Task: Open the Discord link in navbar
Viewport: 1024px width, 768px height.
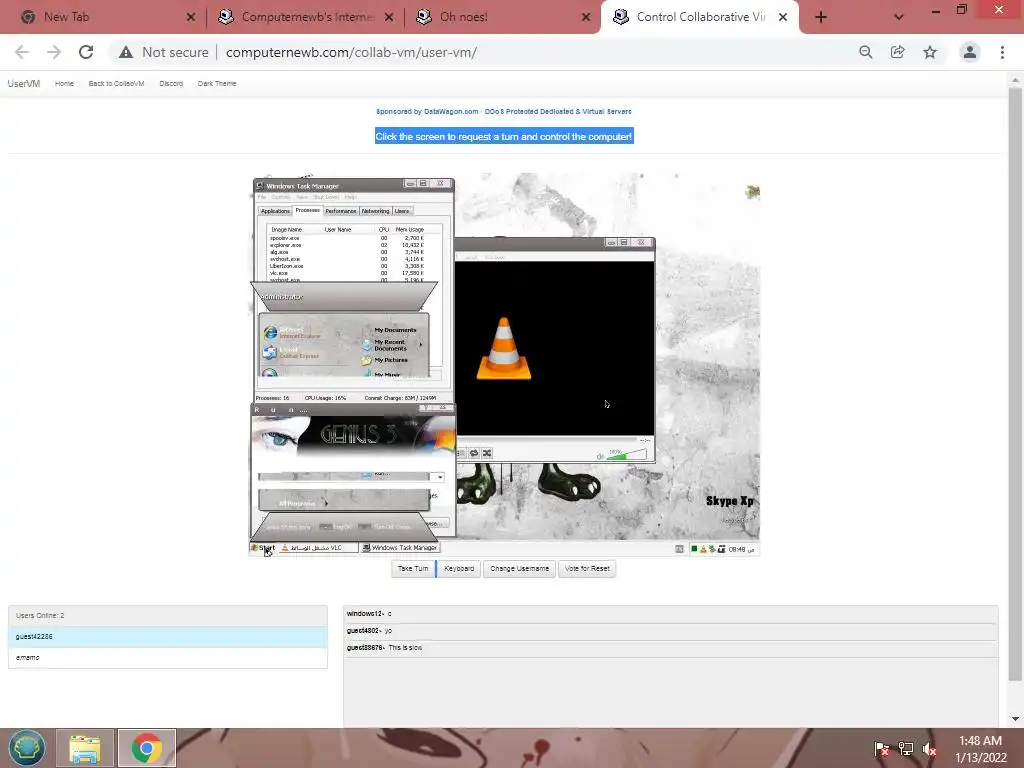Action: click(x=171, y=84)
